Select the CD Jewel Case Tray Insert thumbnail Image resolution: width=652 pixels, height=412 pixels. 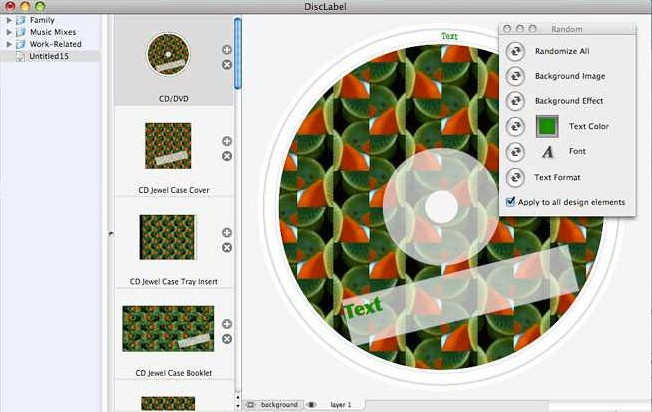coord(167,237)
